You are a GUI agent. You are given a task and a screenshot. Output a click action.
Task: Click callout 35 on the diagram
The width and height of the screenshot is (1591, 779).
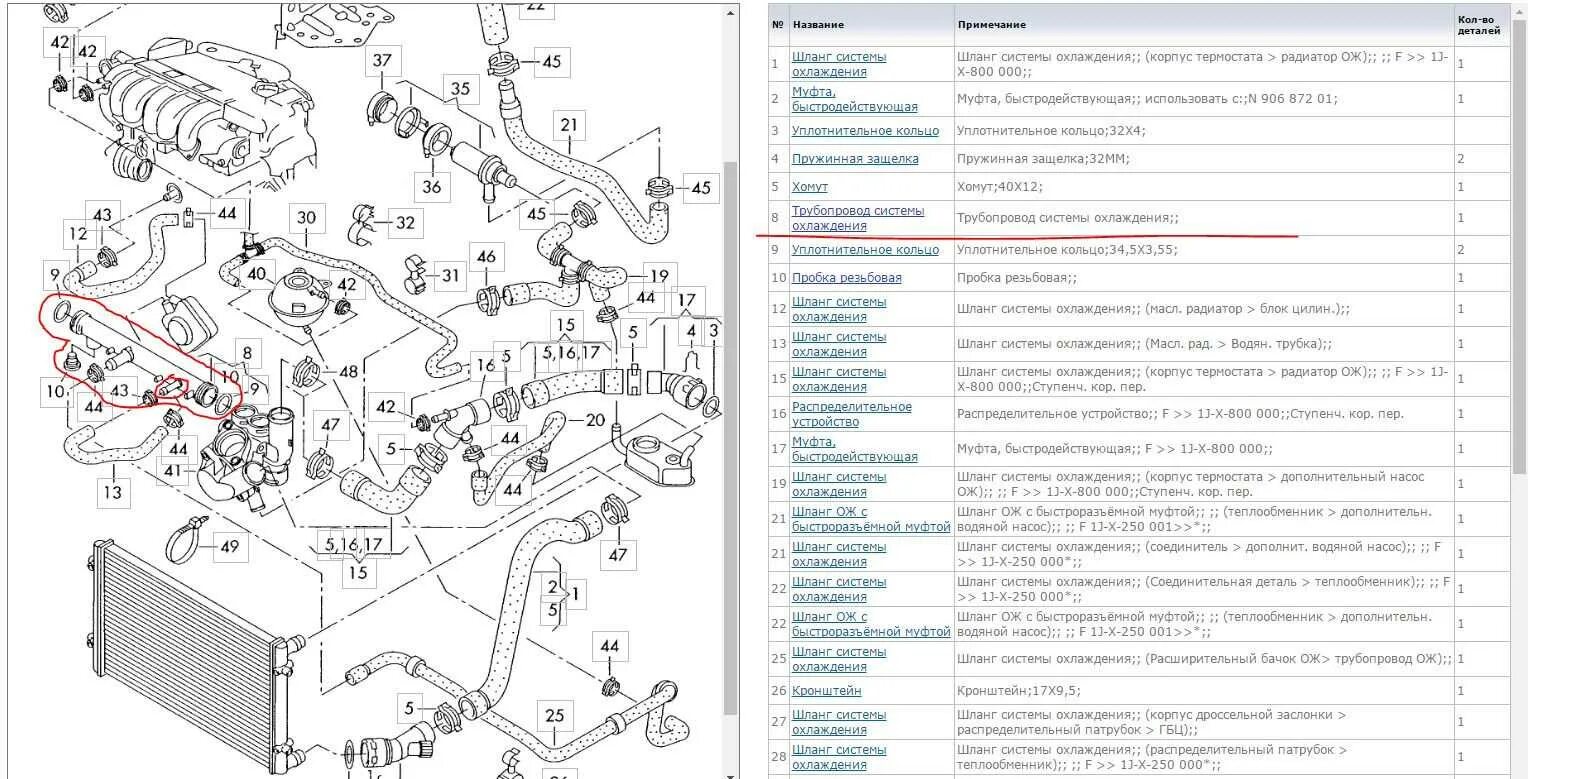click(x=460, y=89)
